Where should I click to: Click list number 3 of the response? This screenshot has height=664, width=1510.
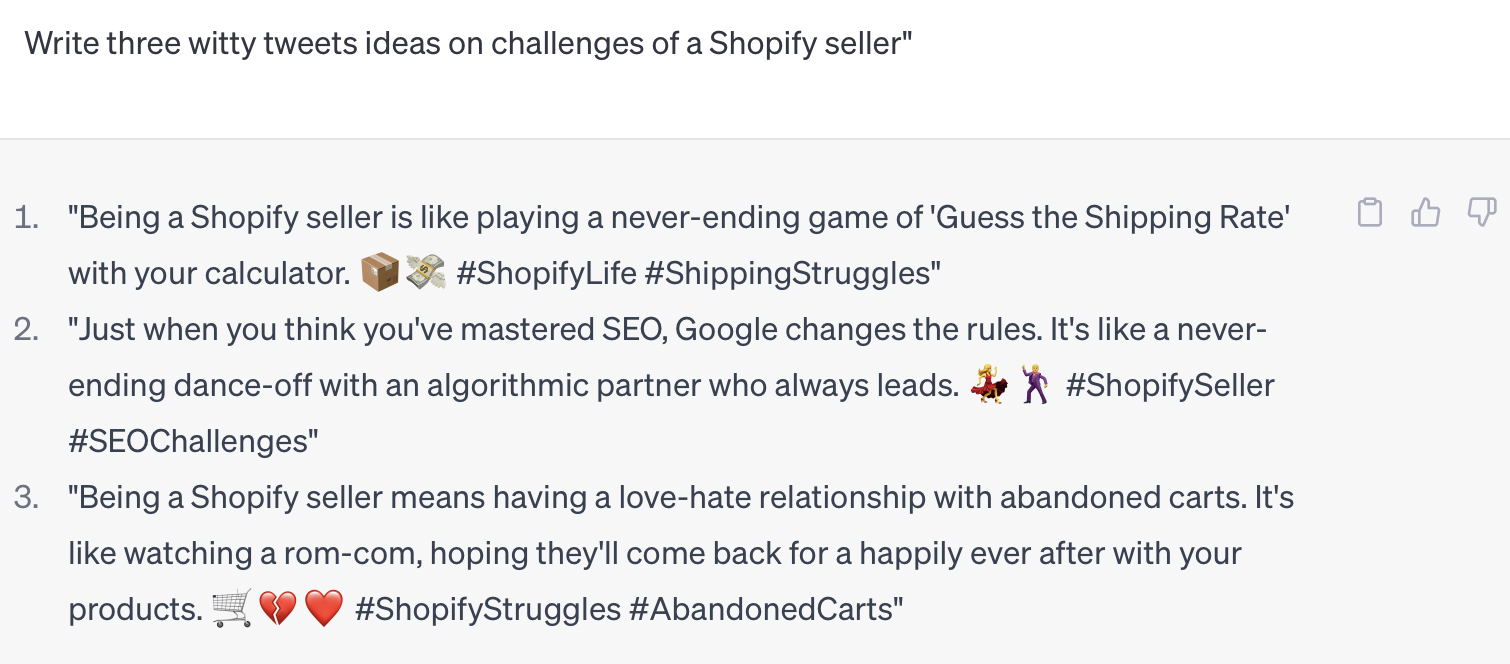[27, 497]
